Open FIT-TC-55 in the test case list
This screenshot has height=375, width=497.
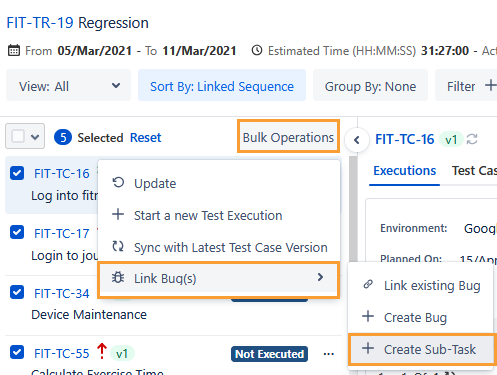[62, 354]
